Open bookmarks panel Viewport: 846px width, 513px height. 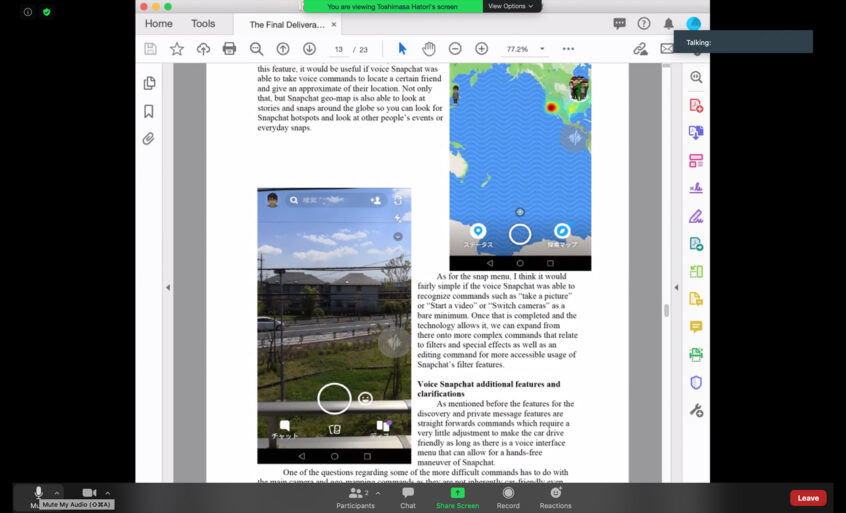[149, 111]
